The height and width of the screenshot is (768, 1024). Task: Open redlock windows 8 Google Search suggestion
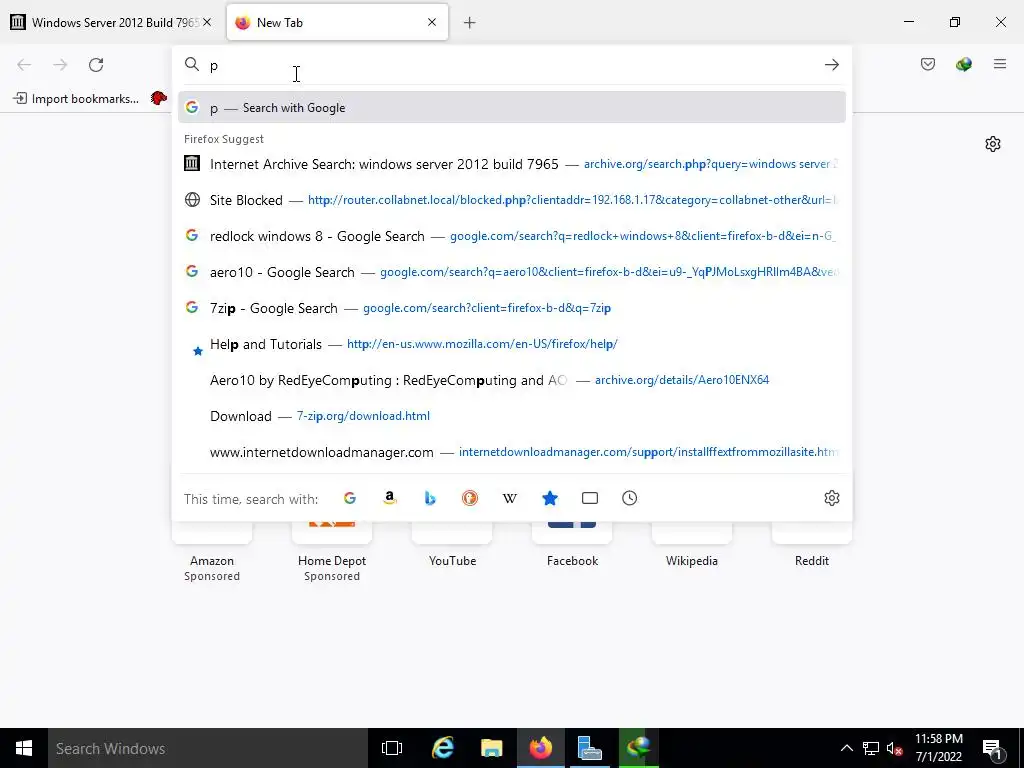(511, 236)
